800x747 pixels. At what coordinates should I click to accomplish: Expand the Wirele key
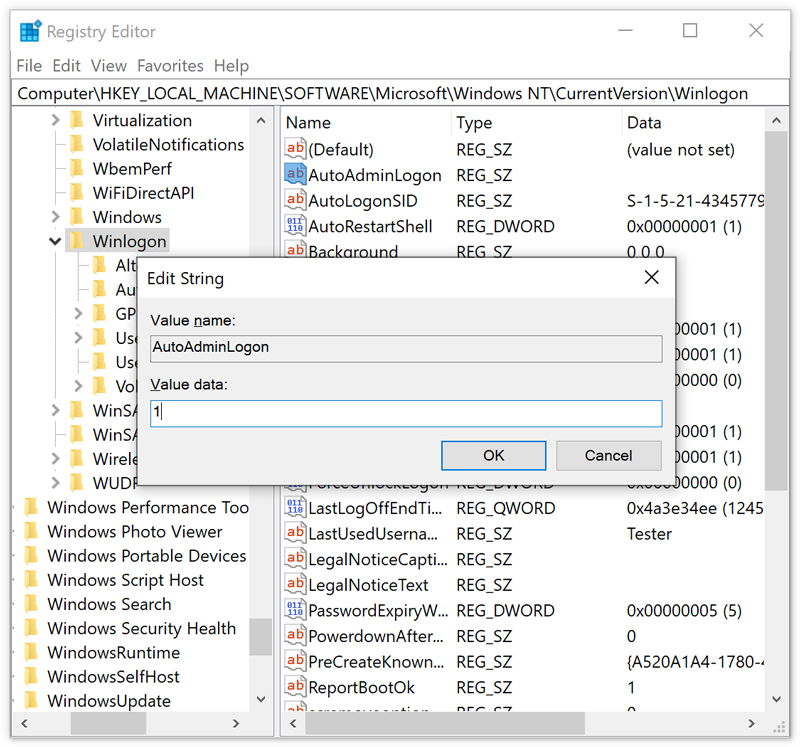56,458
